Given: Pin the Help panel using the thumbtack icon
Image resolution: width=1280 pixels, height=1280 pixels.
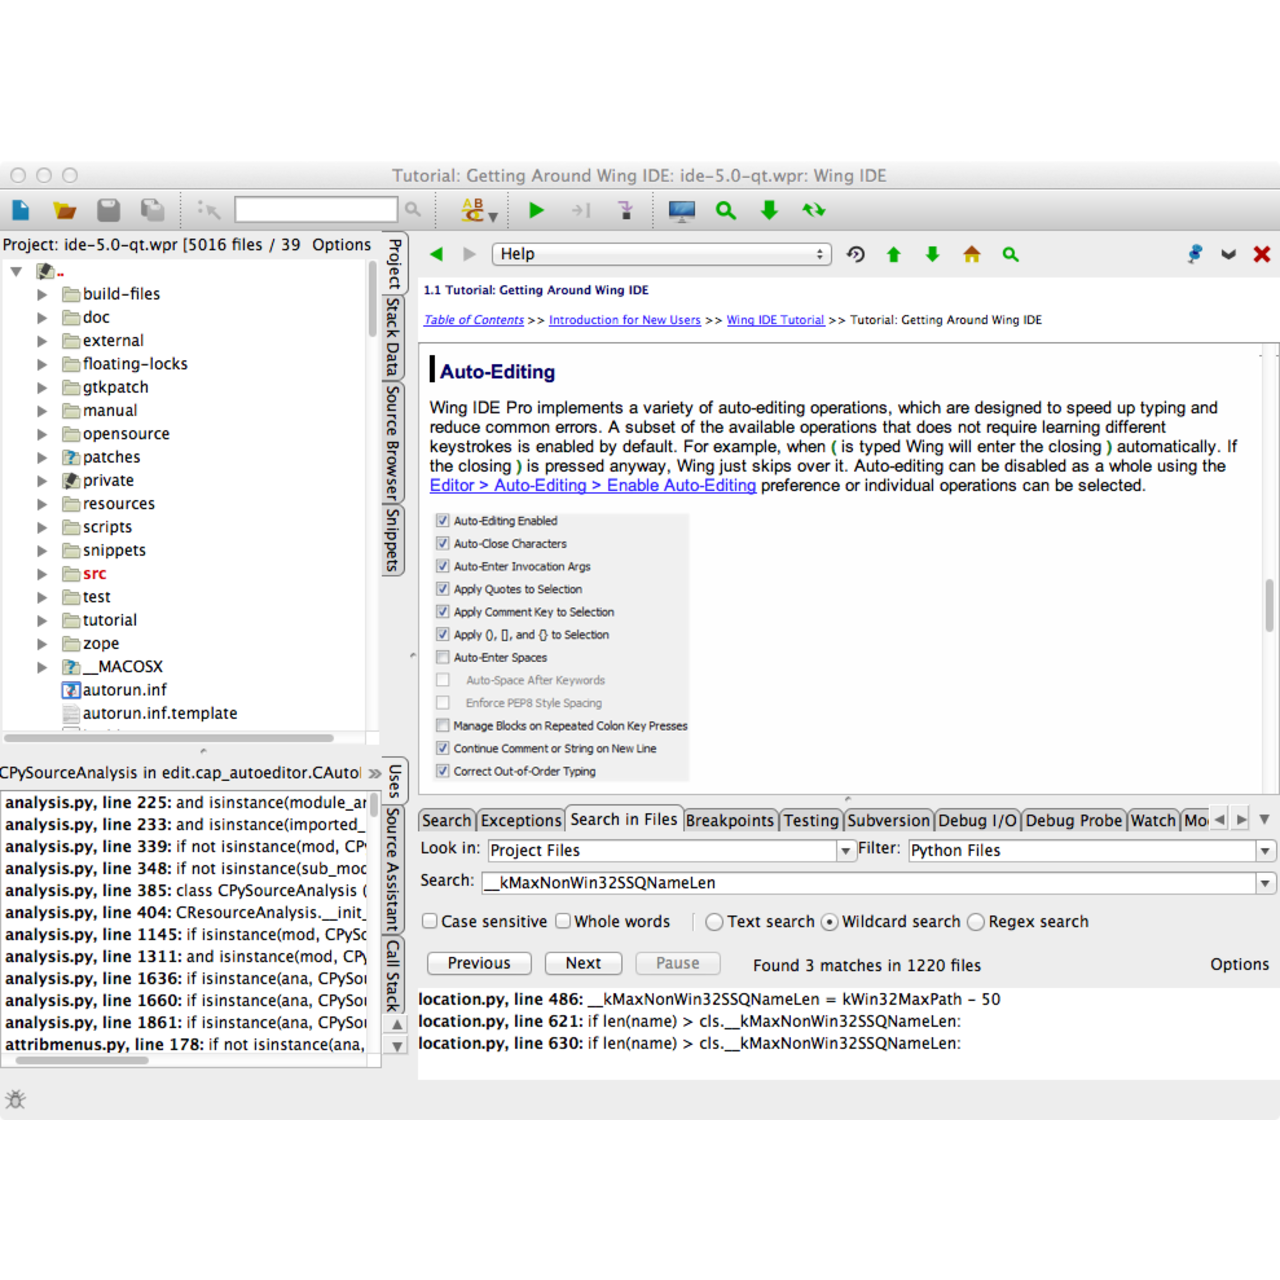Looking at the screenshot, I should pos(1194,254).
